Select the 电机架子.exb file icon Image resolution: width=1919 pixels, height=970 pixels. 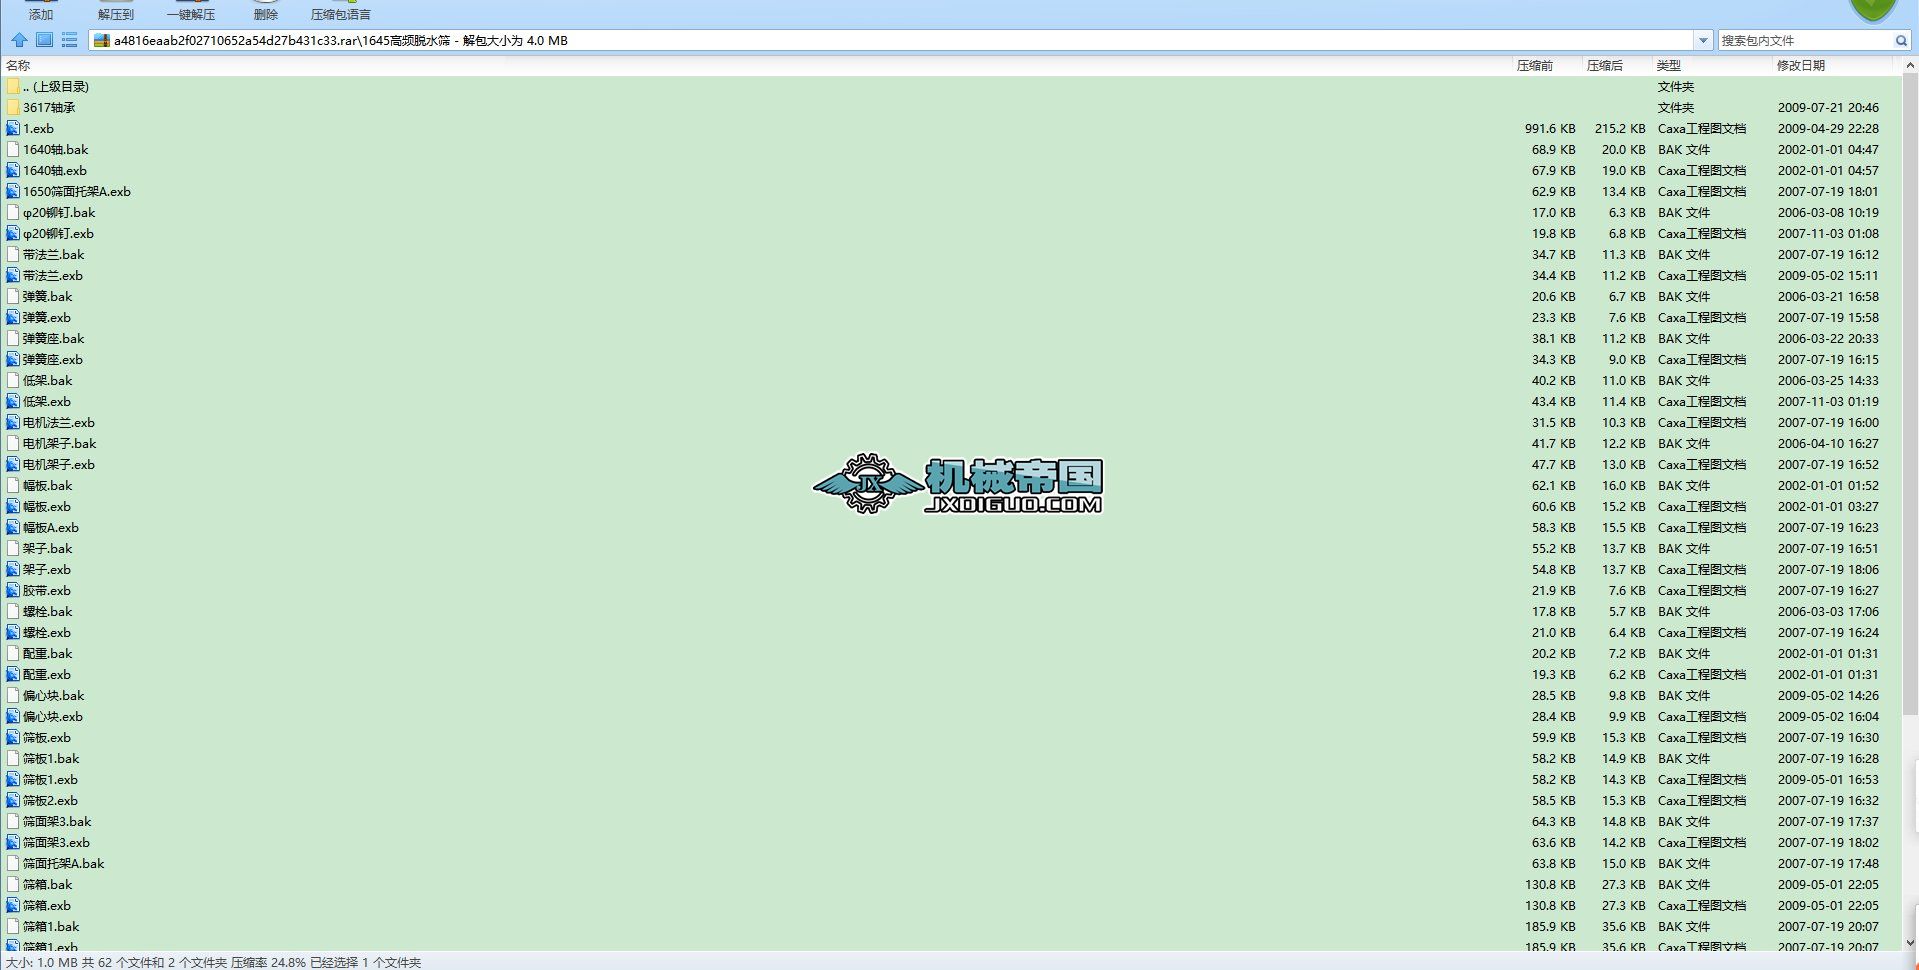click(13, 464)
